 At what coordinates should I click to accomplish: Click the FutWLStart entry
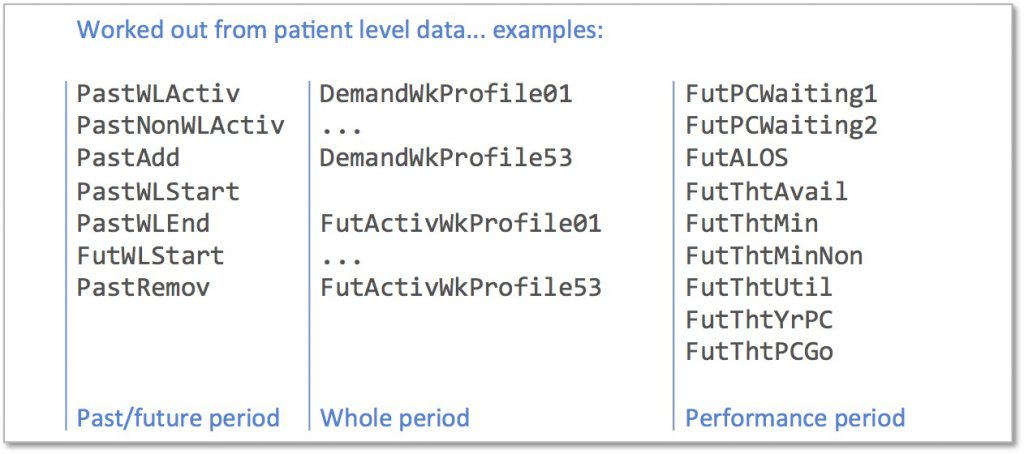(x=150, y=255)
